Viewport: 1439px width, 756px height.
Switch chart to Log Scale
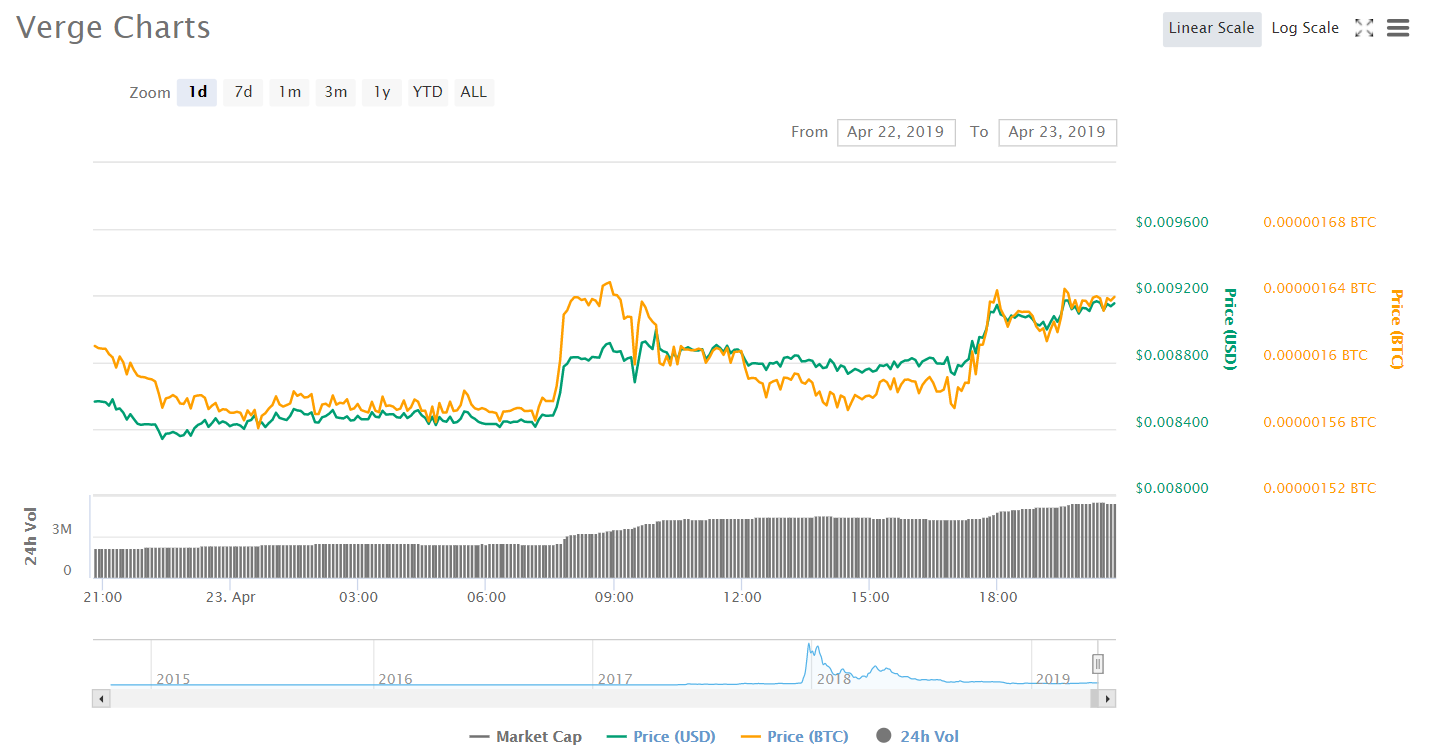[x=1305, y=28]
